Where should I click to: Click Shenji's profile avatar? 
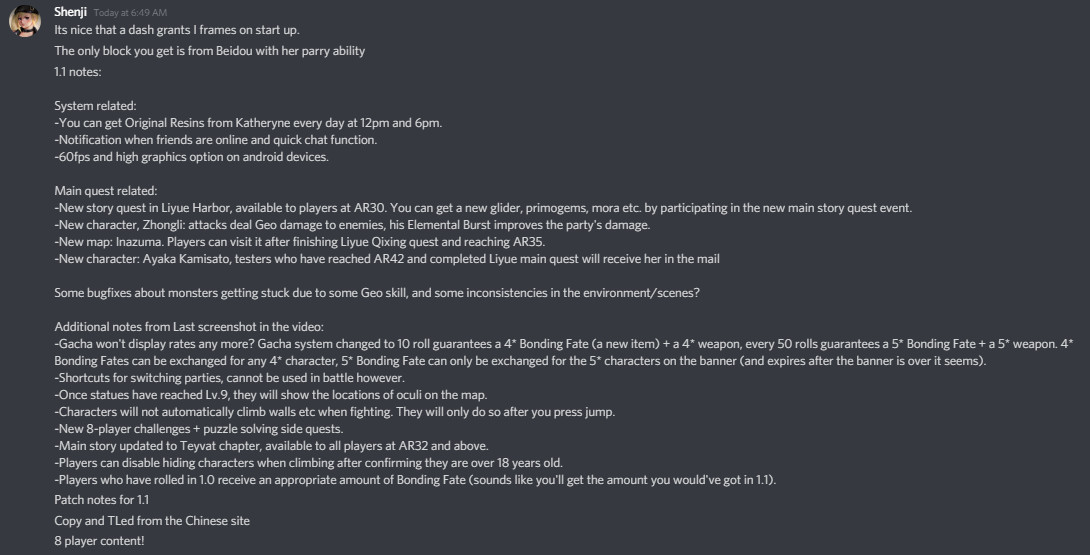click(25, 22)
